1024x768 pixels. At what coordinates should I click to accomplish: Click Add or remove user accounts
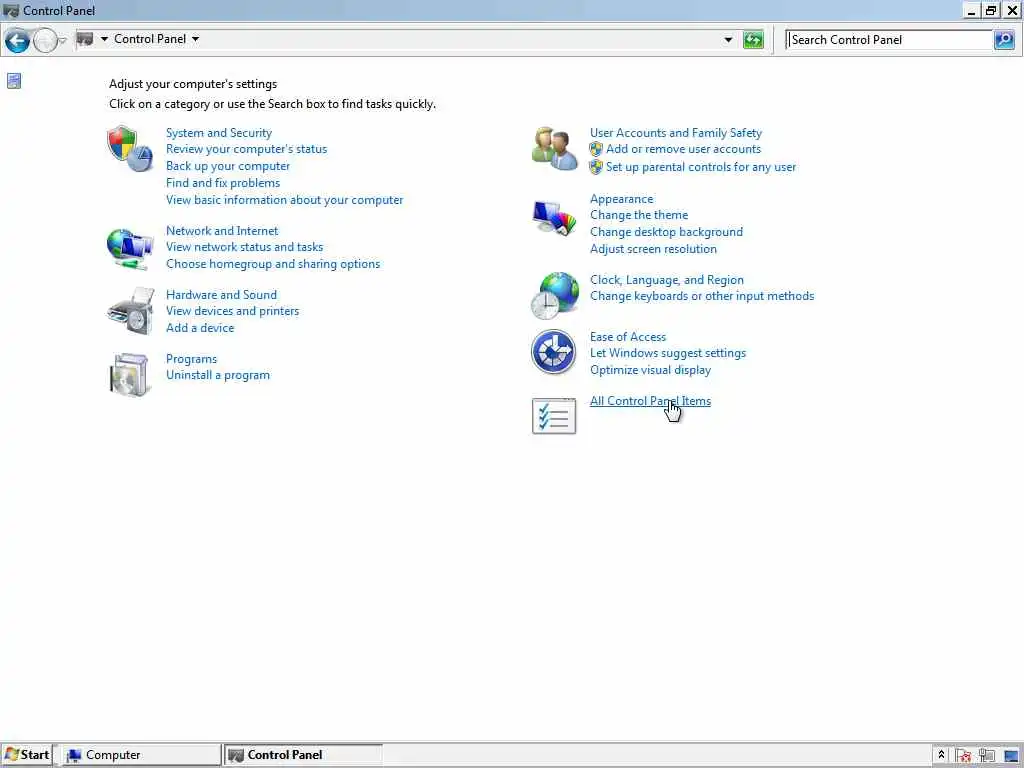click(x=683, y=149)
